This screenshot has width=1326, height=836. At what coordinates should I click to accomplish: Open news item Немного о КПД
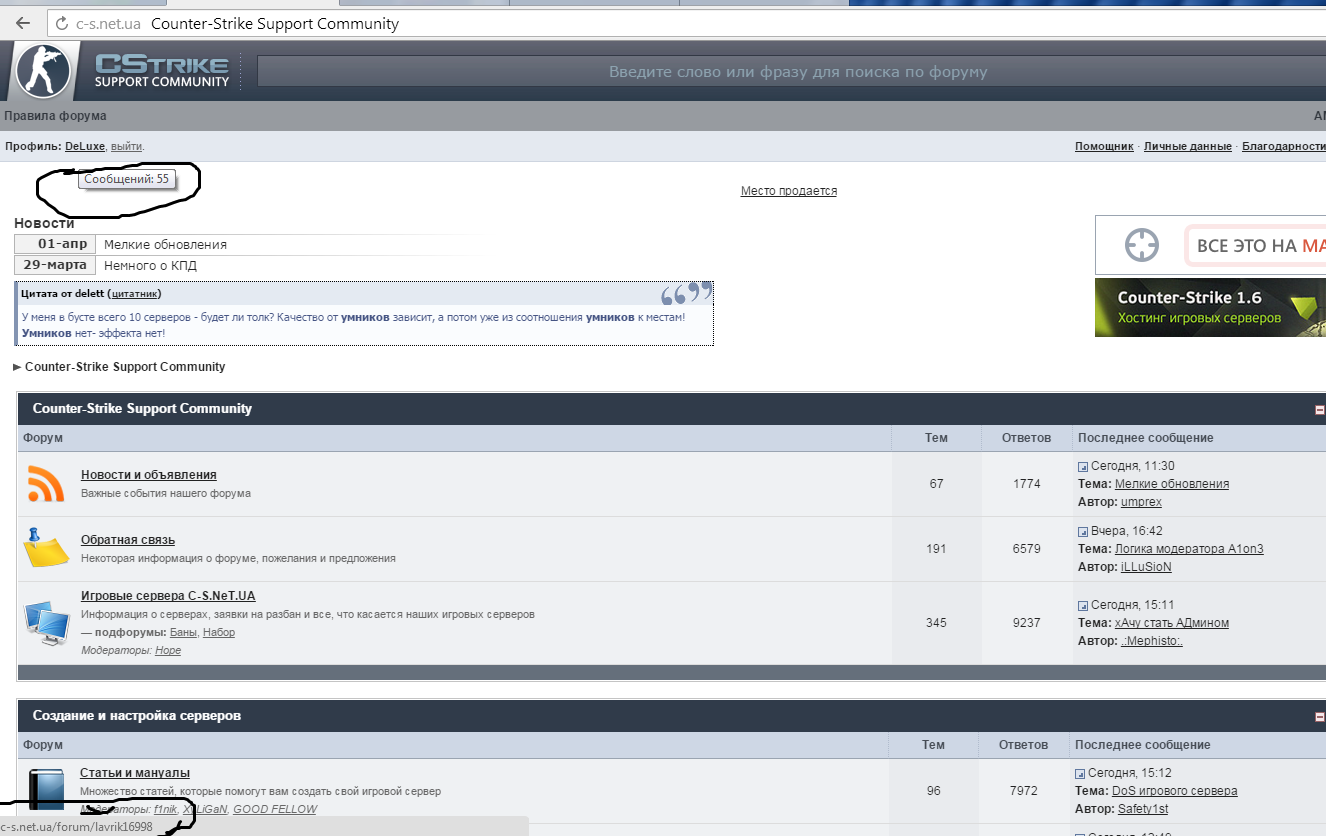tap(150, 266)
